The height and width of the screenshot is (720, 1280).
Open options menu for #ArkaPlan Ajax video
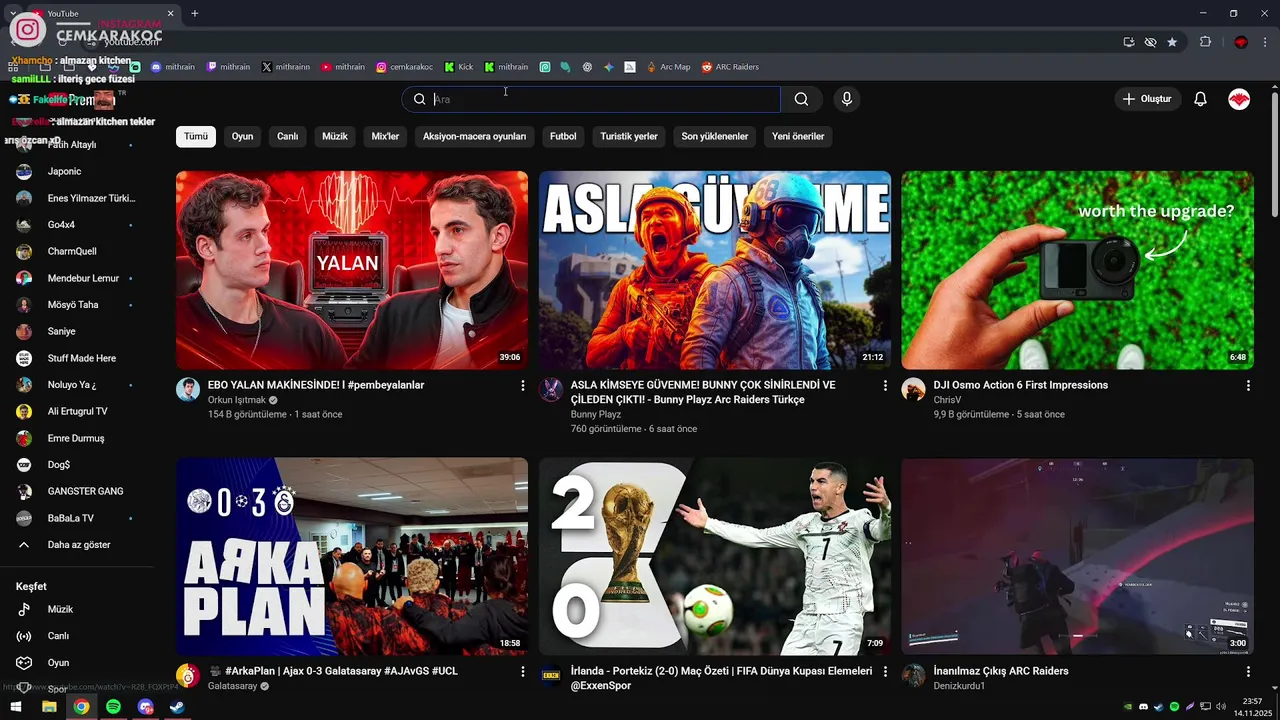pos(522,672)
